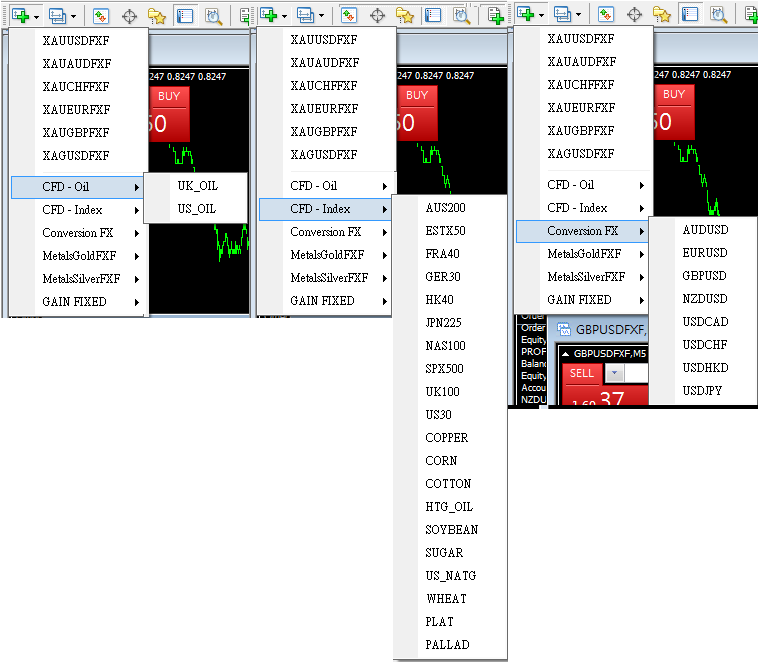
Task: Select AUDUSD in the Conversion FX submenu
Action: tap(705, 230)
